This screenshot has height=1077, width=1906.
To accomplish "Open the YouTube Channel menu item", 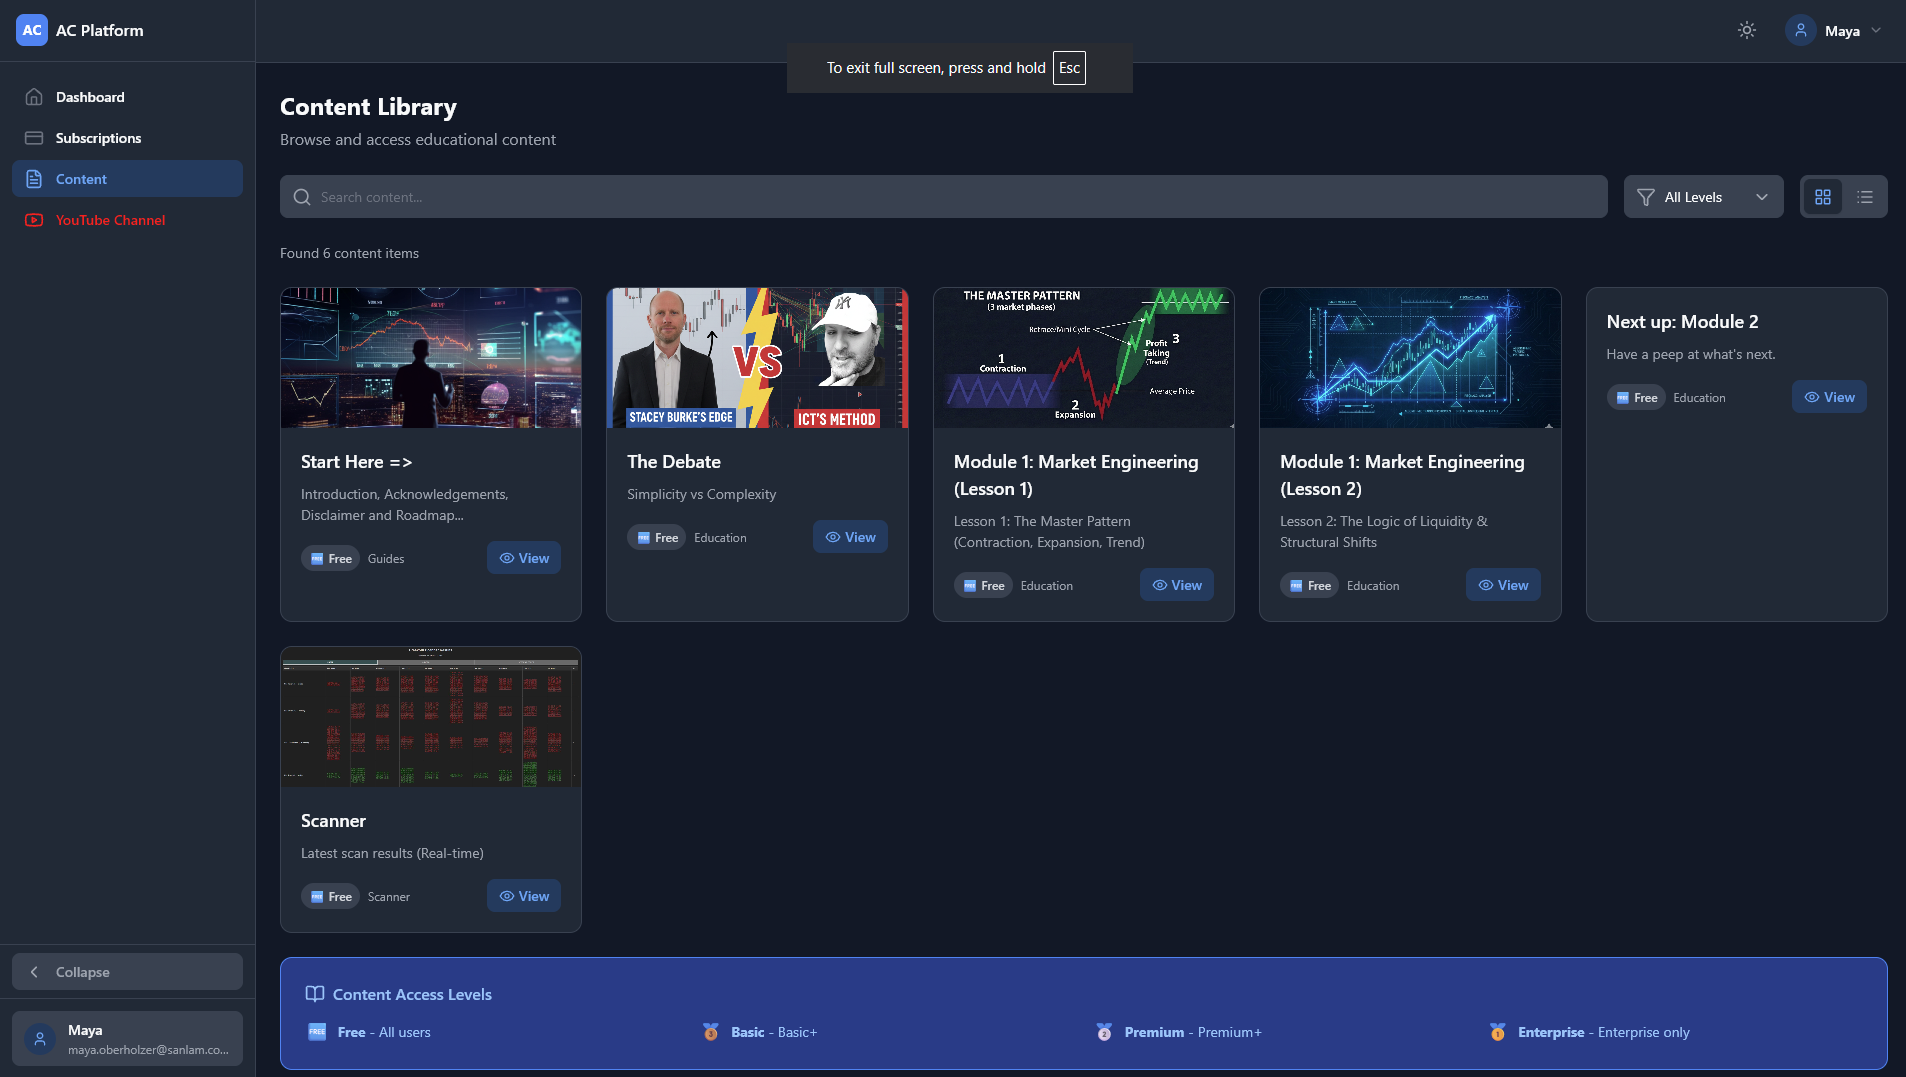I will pos(127,220).
